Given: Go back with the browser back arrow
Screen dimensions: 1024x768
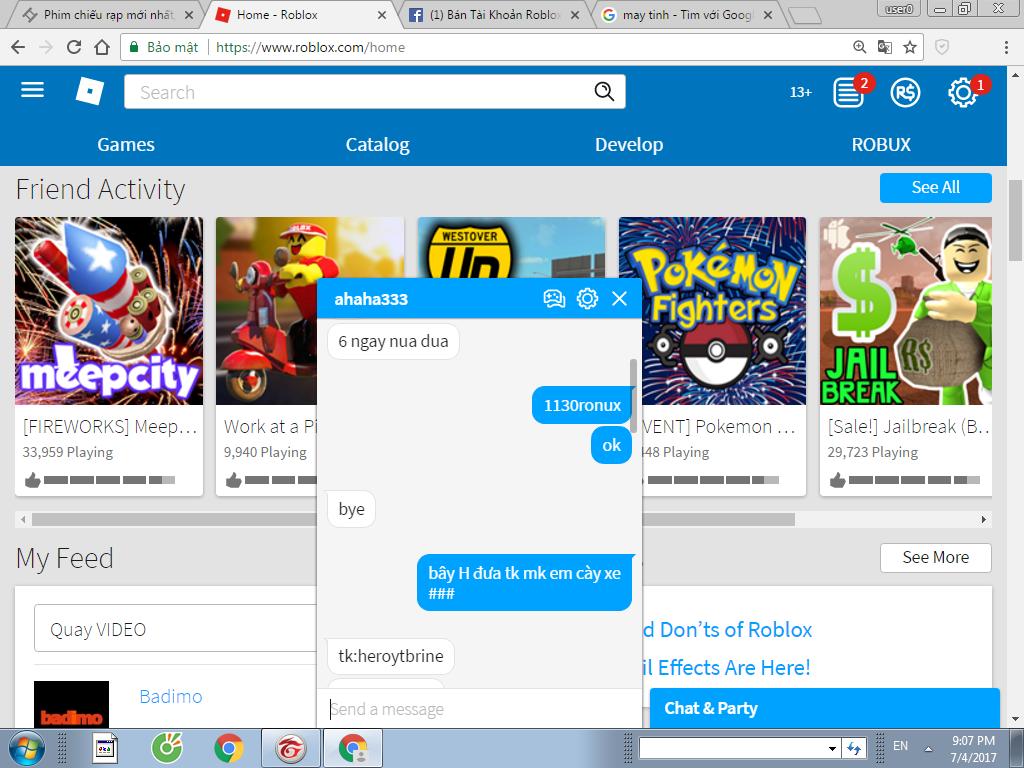Looking at the screenshot, I should [18, 47].
